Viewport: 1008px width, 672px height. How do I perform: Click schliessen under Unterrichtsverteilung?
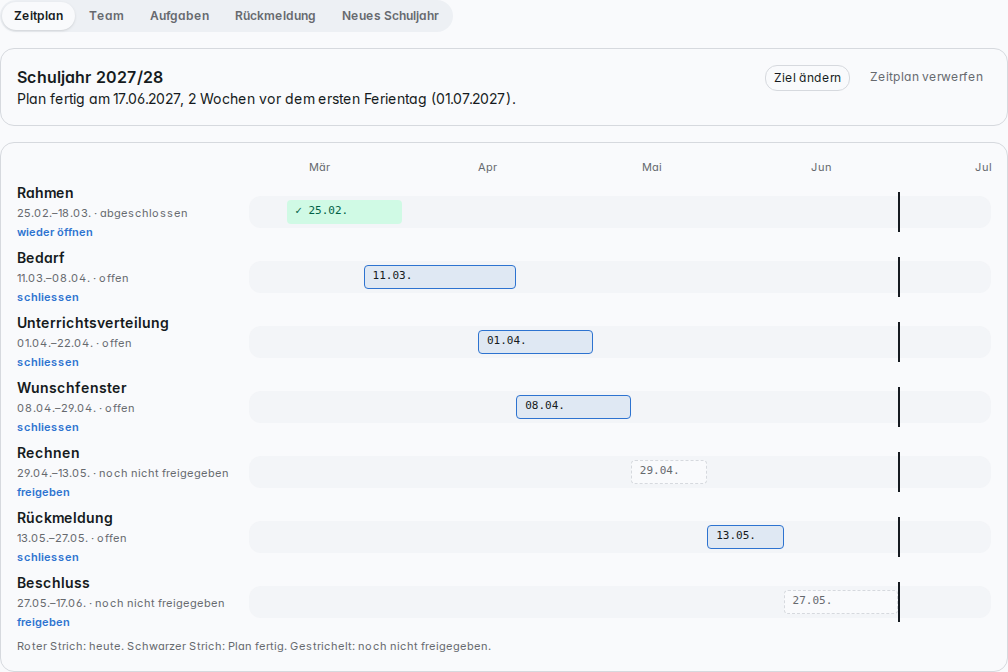click(x=48, y=362)
